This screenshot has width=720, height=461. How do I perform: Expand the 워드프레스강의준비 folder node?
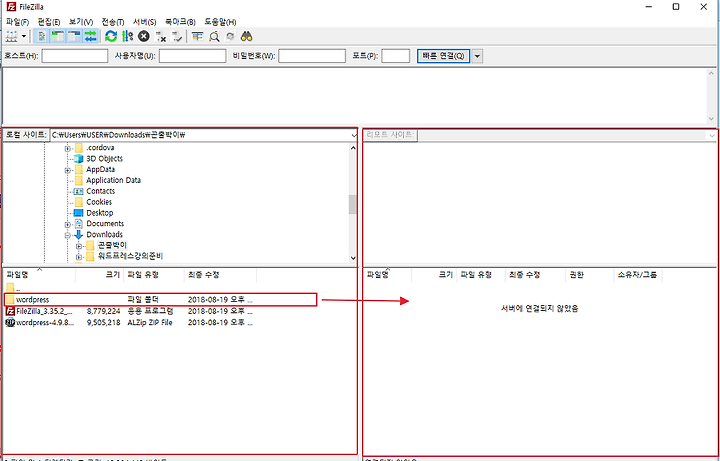click(79, 257)
